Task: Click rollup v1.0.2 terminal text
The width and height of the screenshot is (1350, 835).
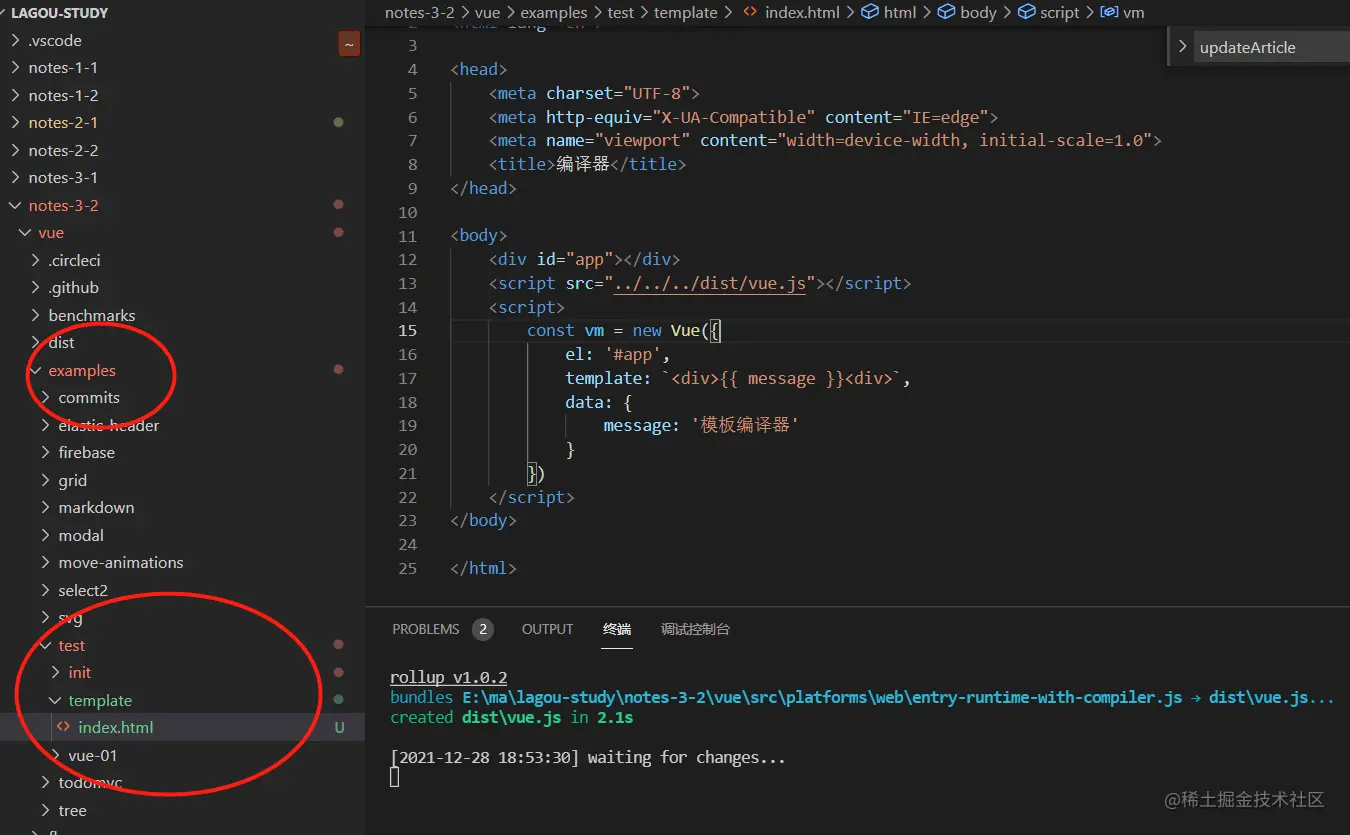Action: pos(448,677)
